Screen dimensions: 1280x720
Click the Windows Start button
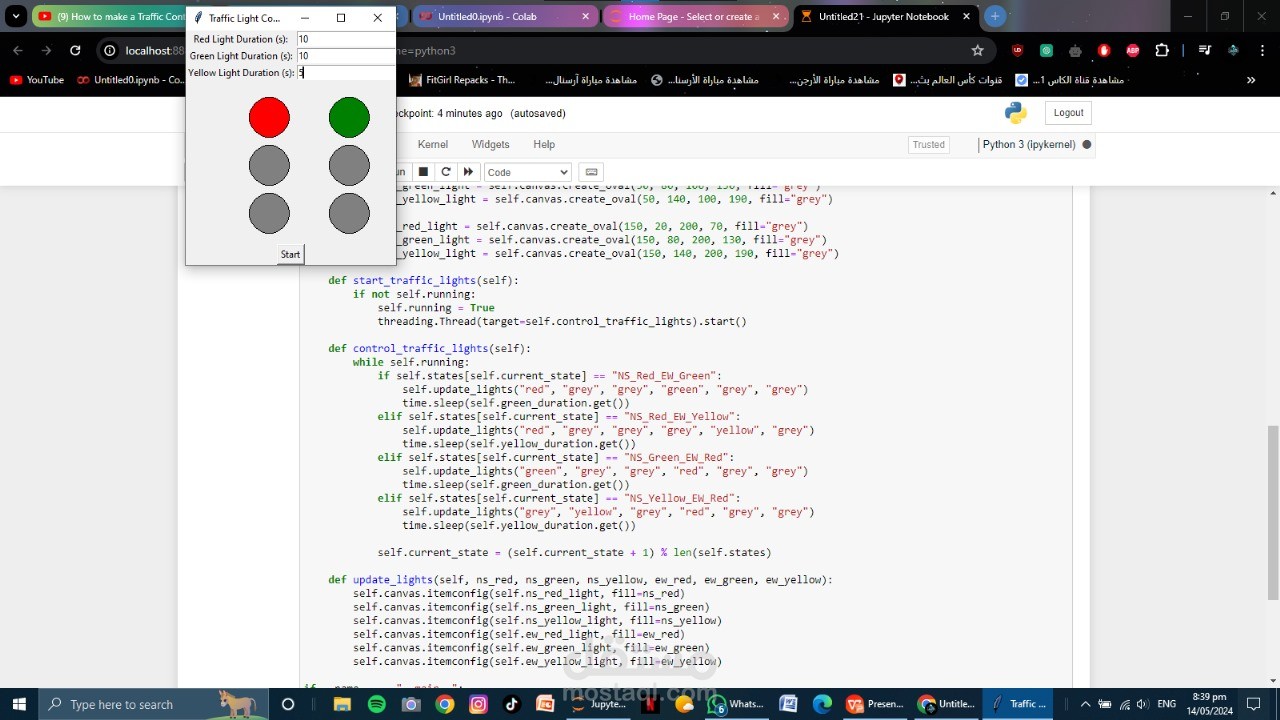click(x=20, y=704)
